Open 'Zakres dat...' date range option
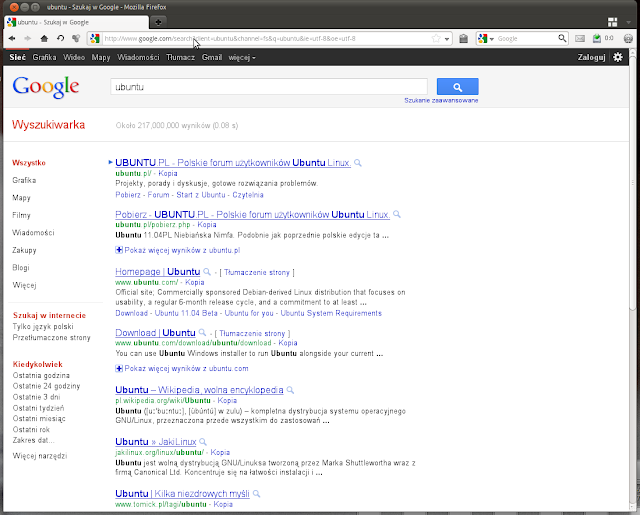 pyautogui.click(x=33, y=440)
